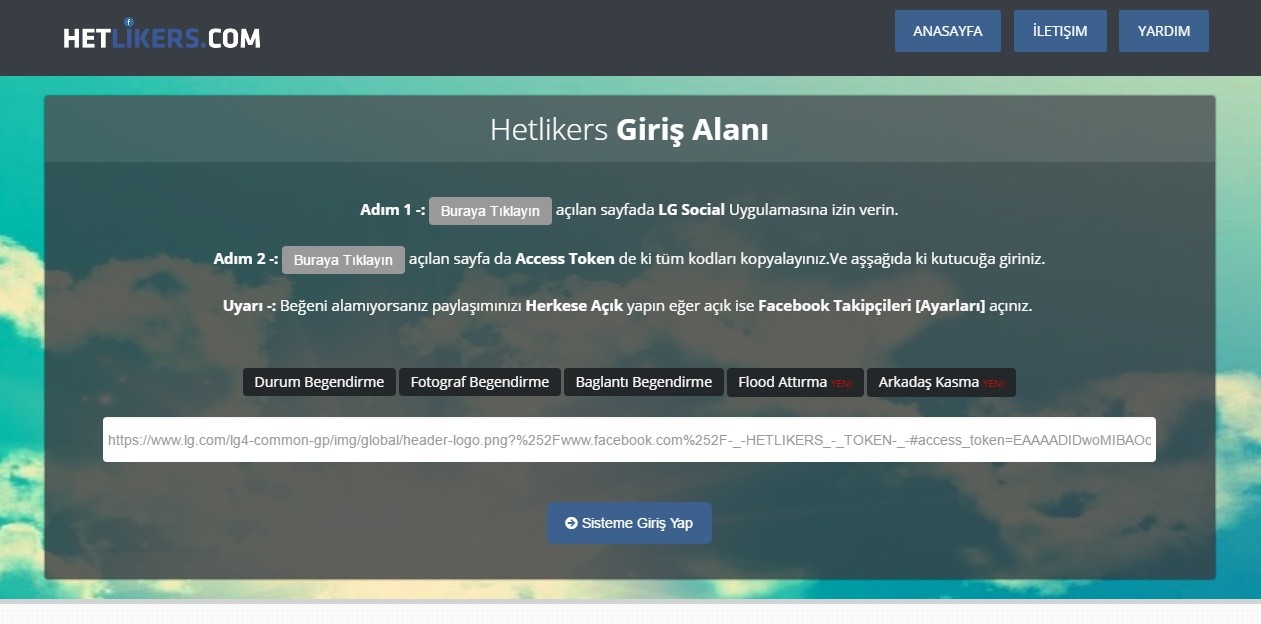1261x624 pixels.
Task: Click the HETLIKERS.COM logo
Action: 161,36
